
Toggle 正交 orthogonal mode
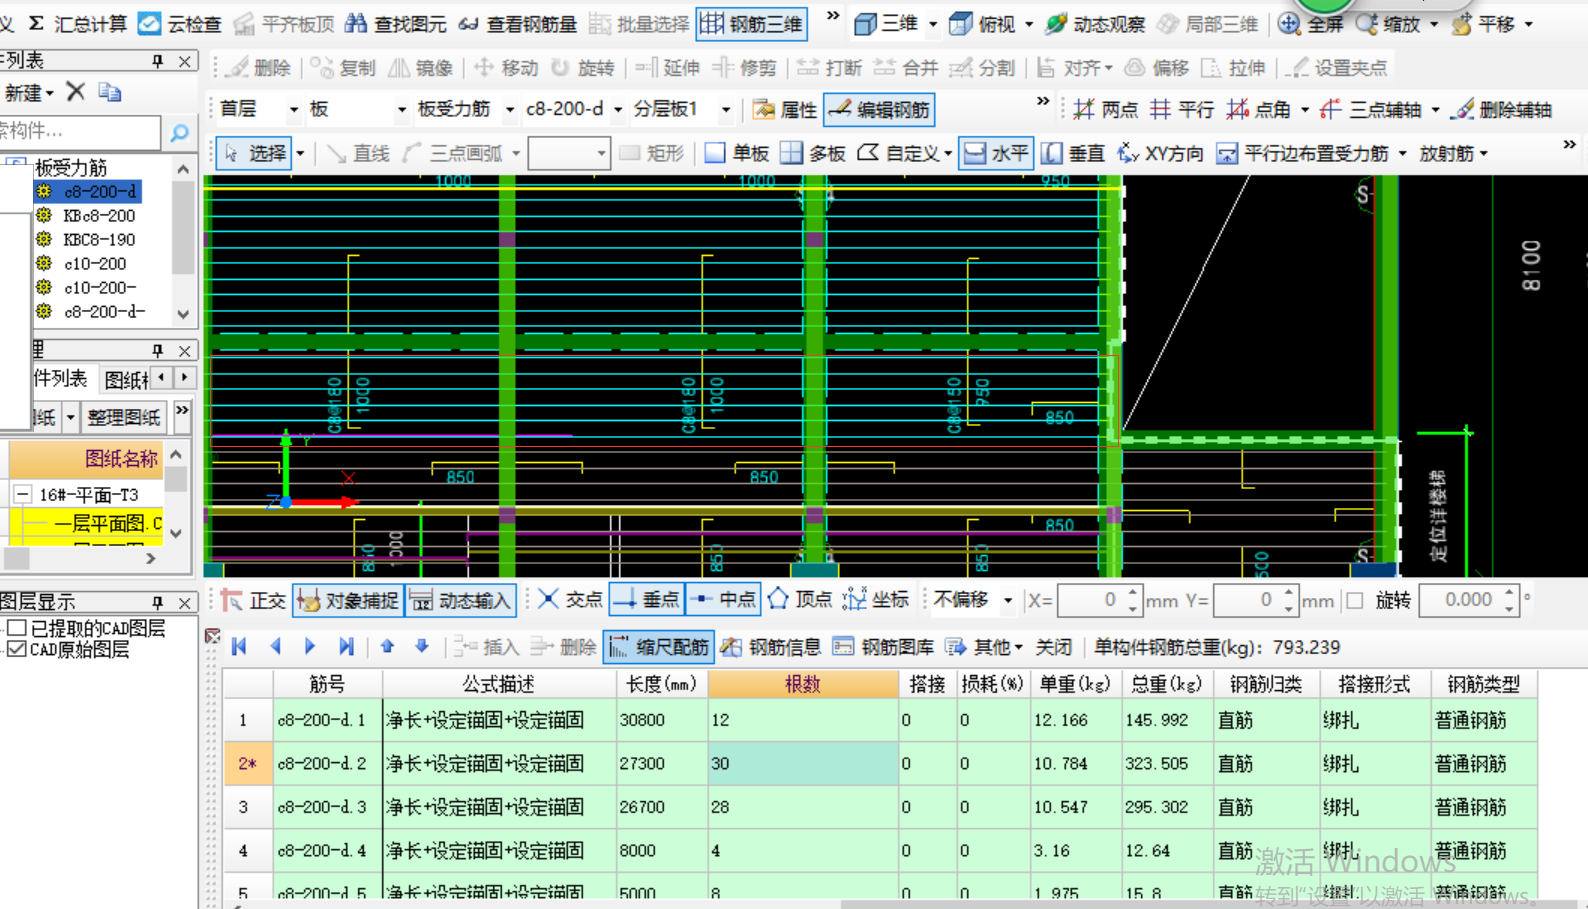pyautogui.click(x=254, y=600)
